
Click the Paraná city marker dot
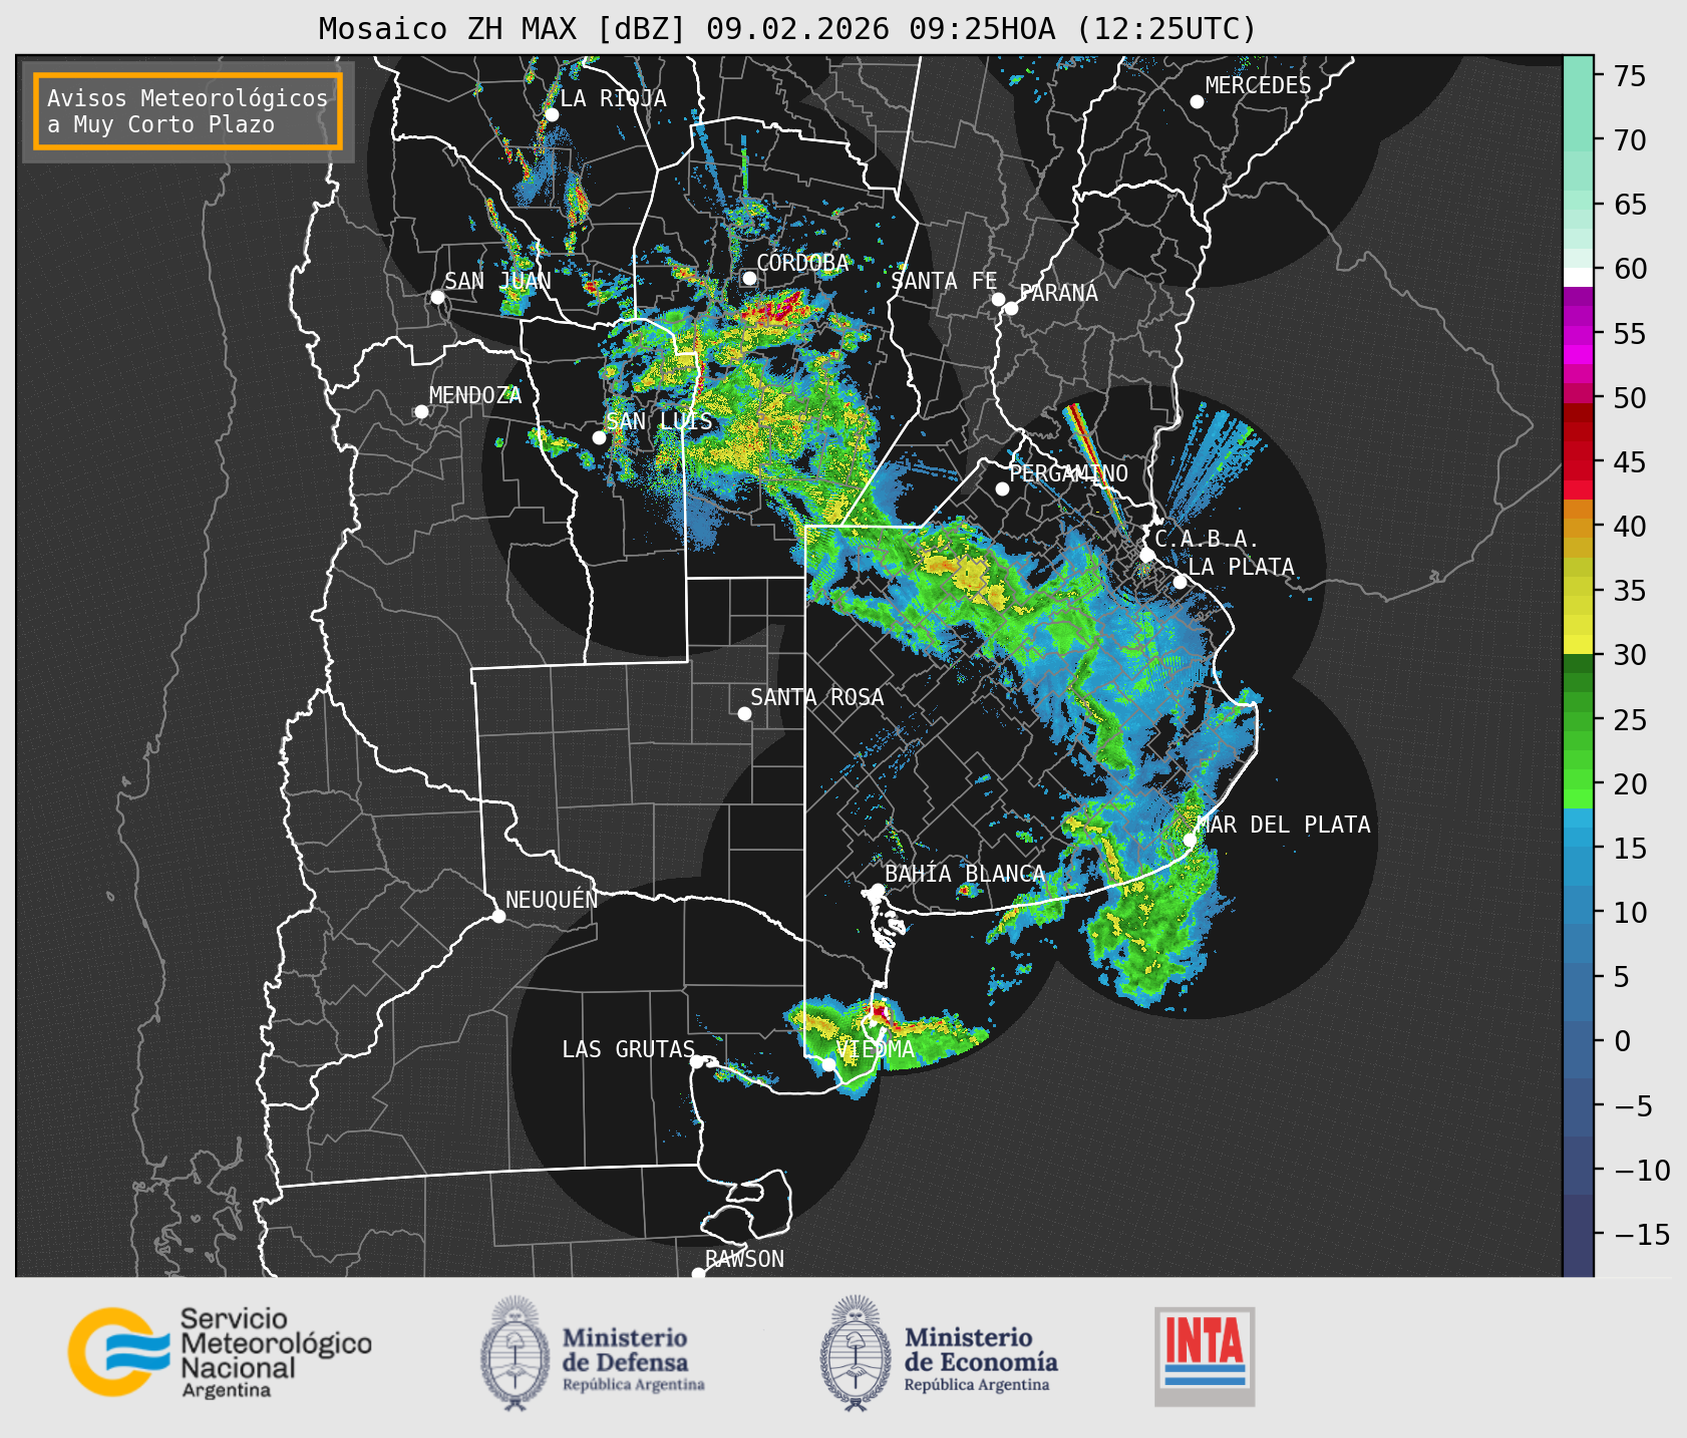tap(1011, 308)
